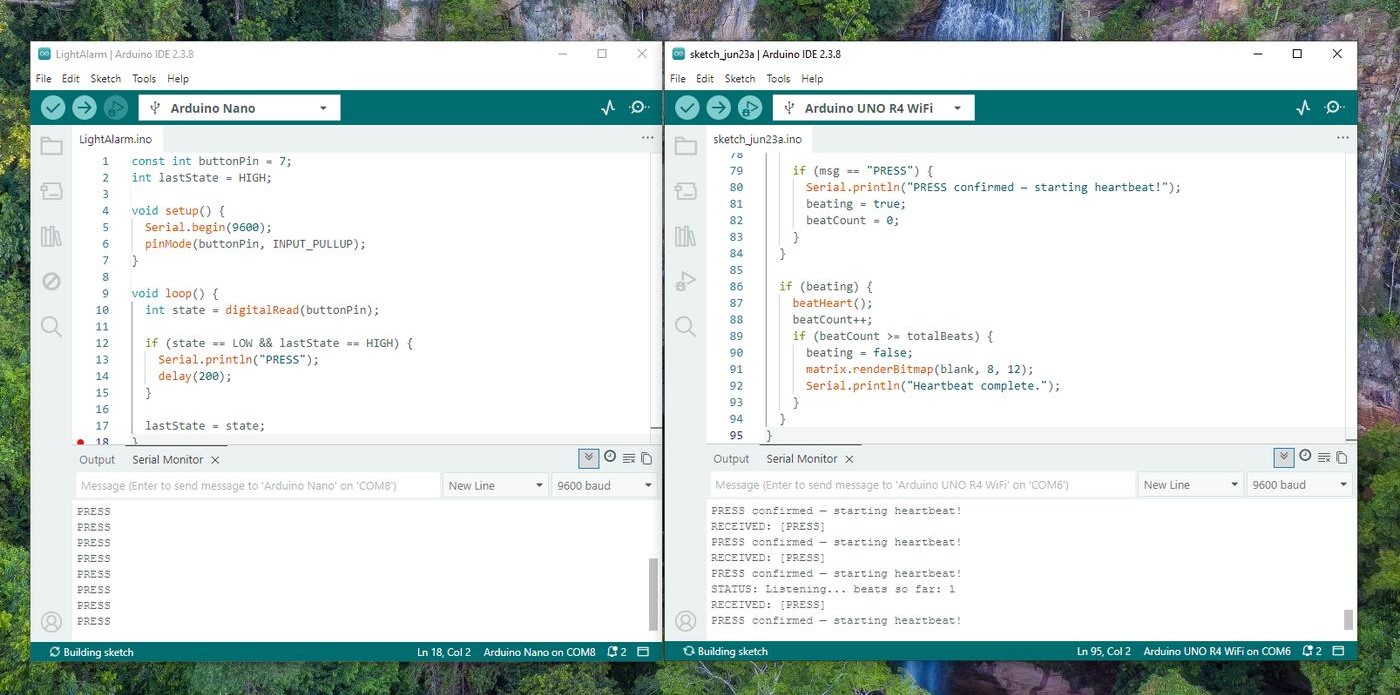
Task: Open Arduino Nano board selector dropdown
Action: click(240, 108)
